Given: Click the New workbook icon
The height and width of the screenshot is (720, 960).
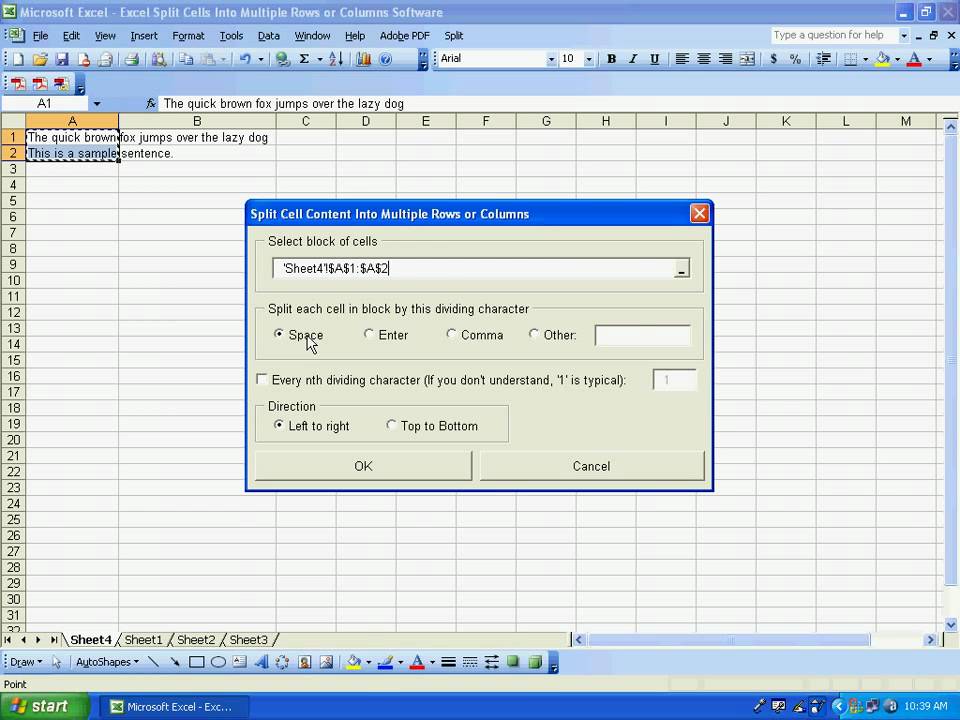Looking at the screenshot, I should click(x=18, y=59).
